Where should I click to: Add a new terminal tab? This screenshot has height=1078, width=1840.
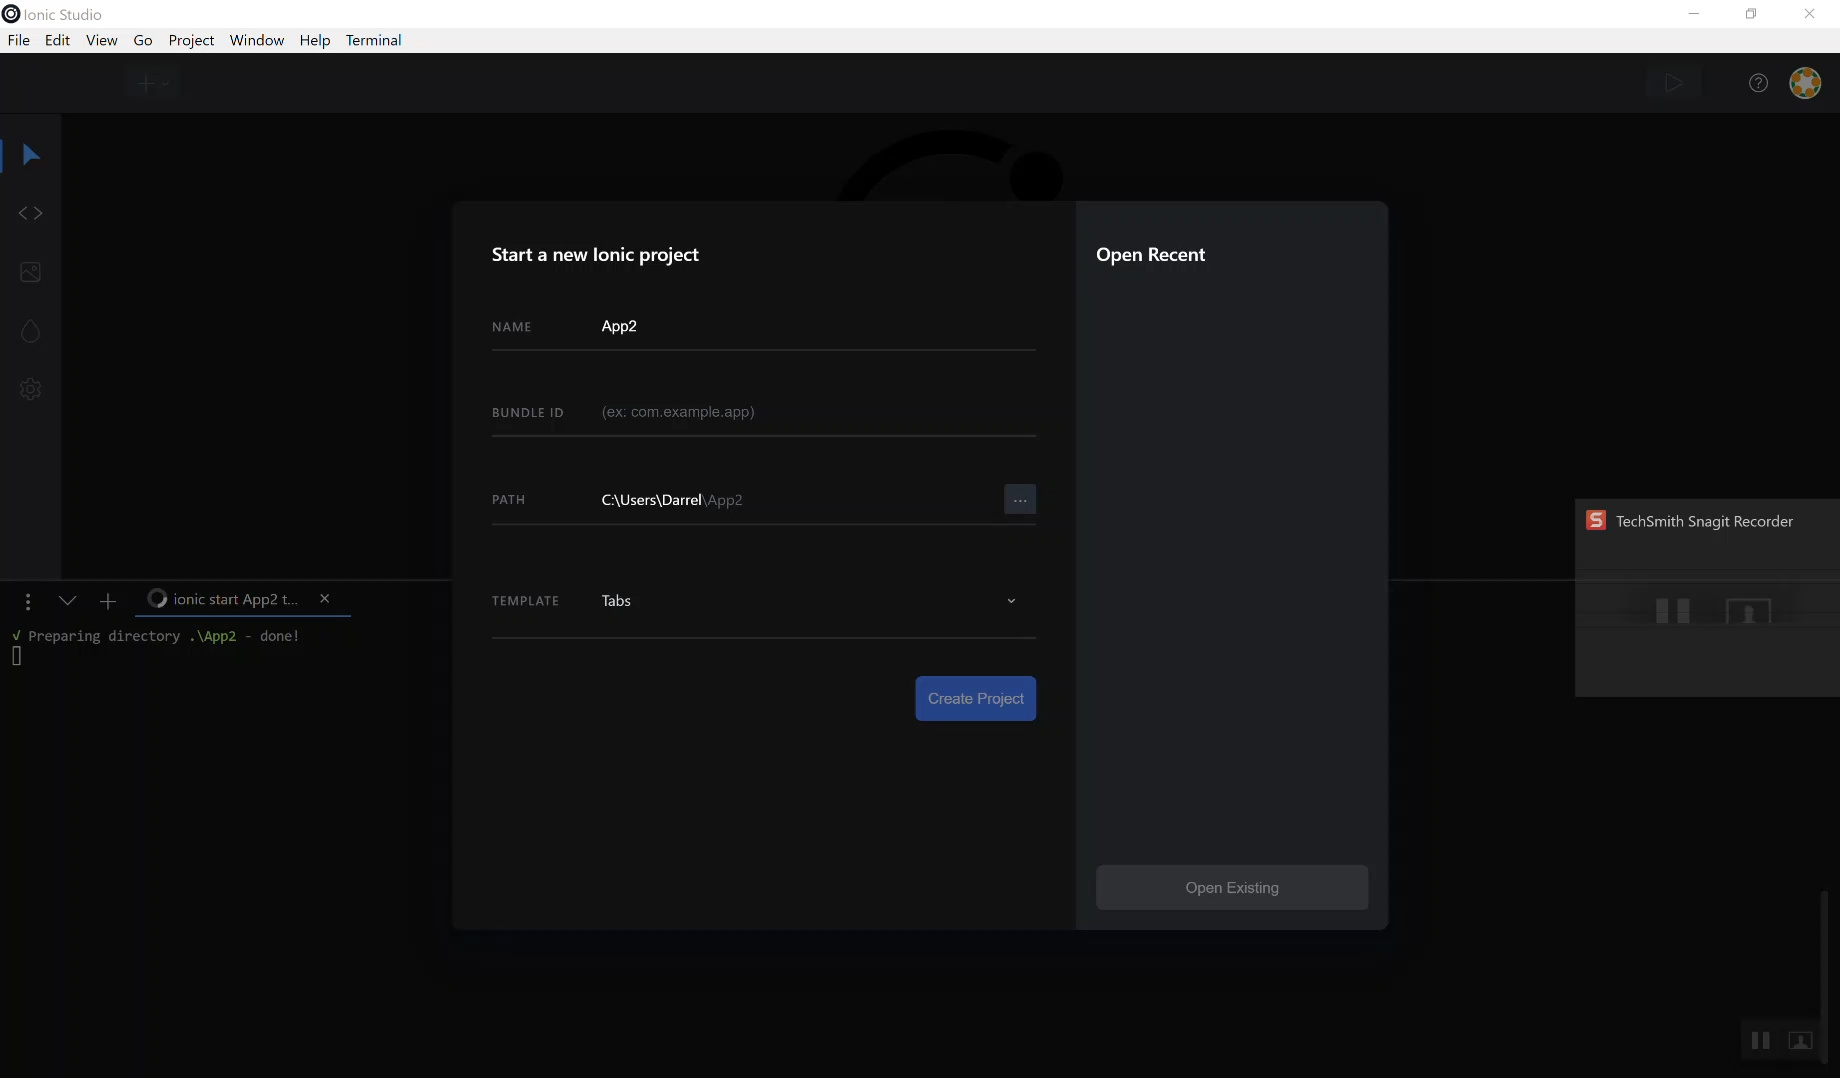click(108, 601)
